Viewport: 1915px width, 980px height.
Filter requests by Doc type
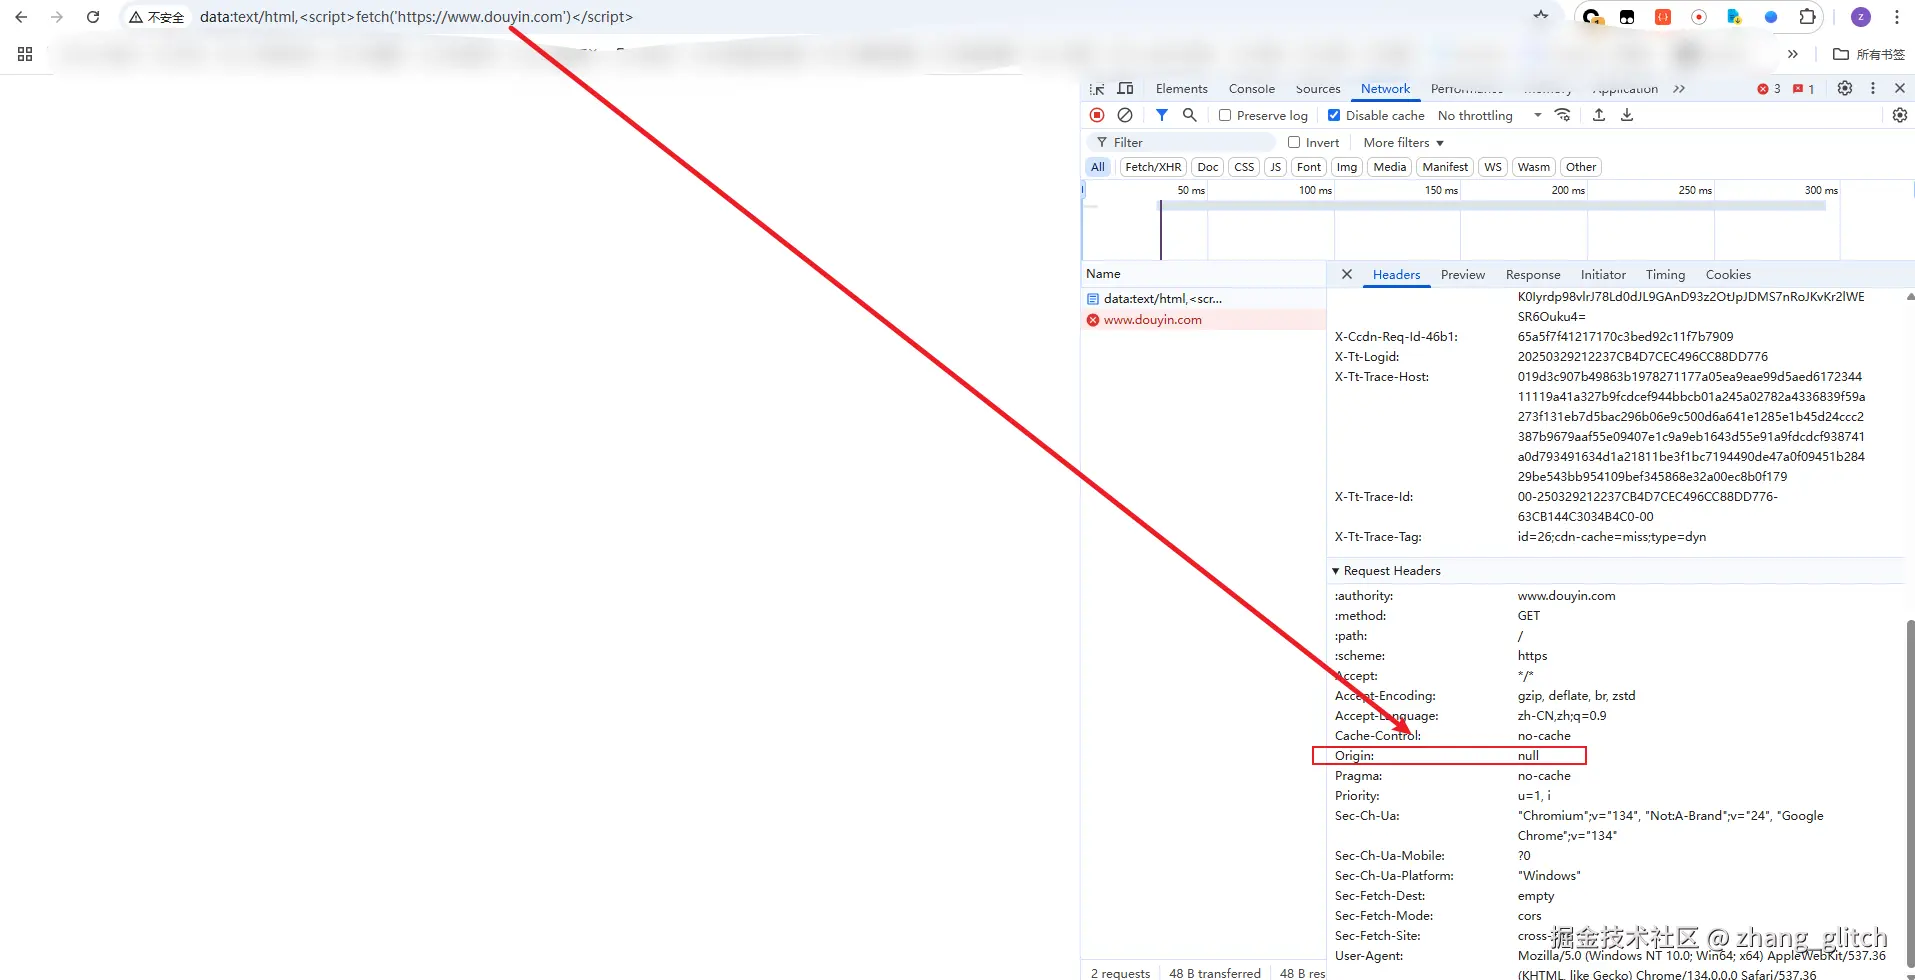click(1208, 167)
